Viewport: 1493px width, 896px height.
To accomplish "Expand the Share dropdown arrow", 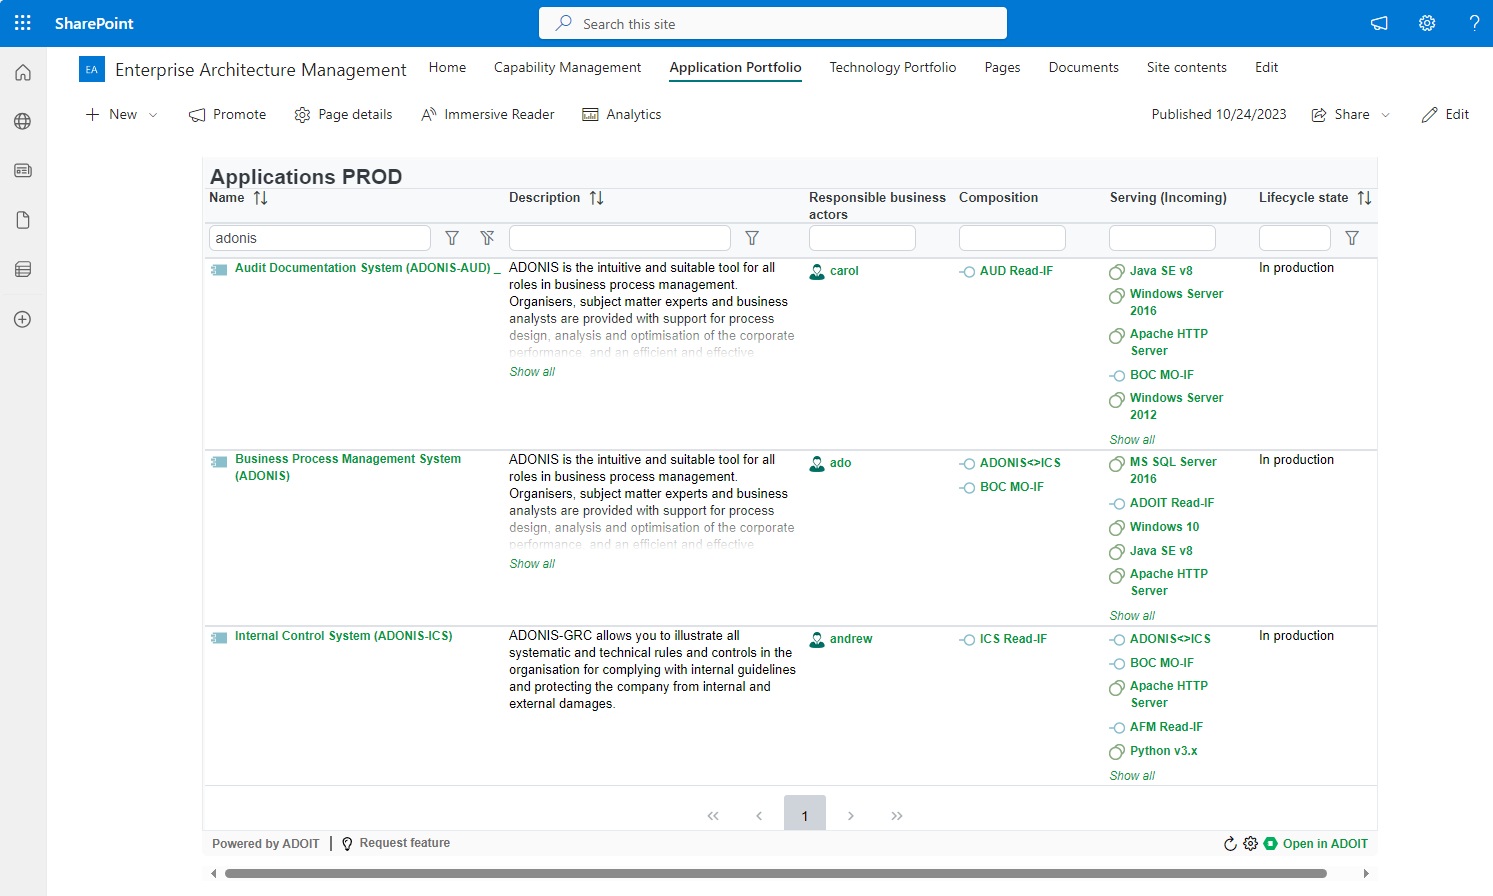I will pos(1385,115).
